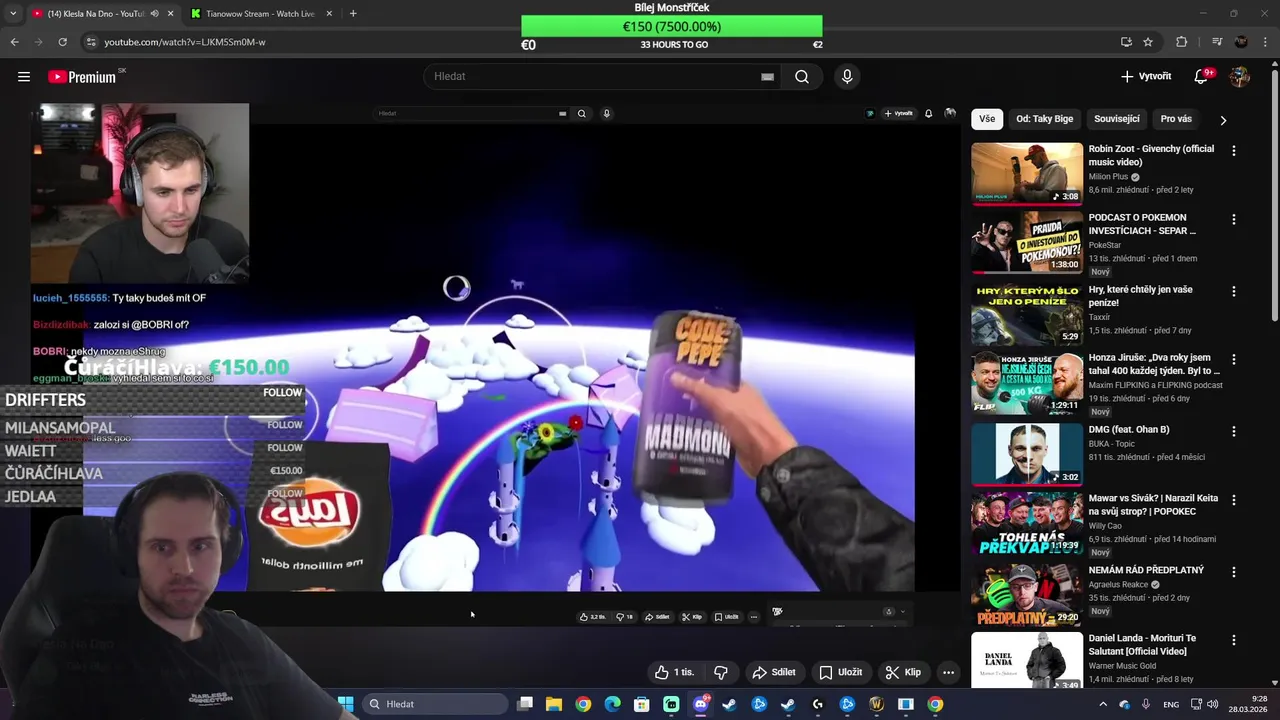Open title Honza Jiruše Dva roky jsem tahal
1280x720 pixels.
tap(1154, 364)
